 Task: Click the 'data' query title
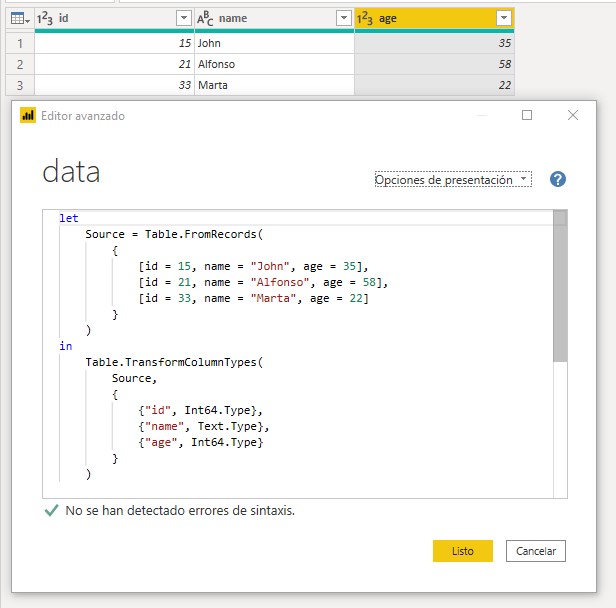[x=71, y=172]
